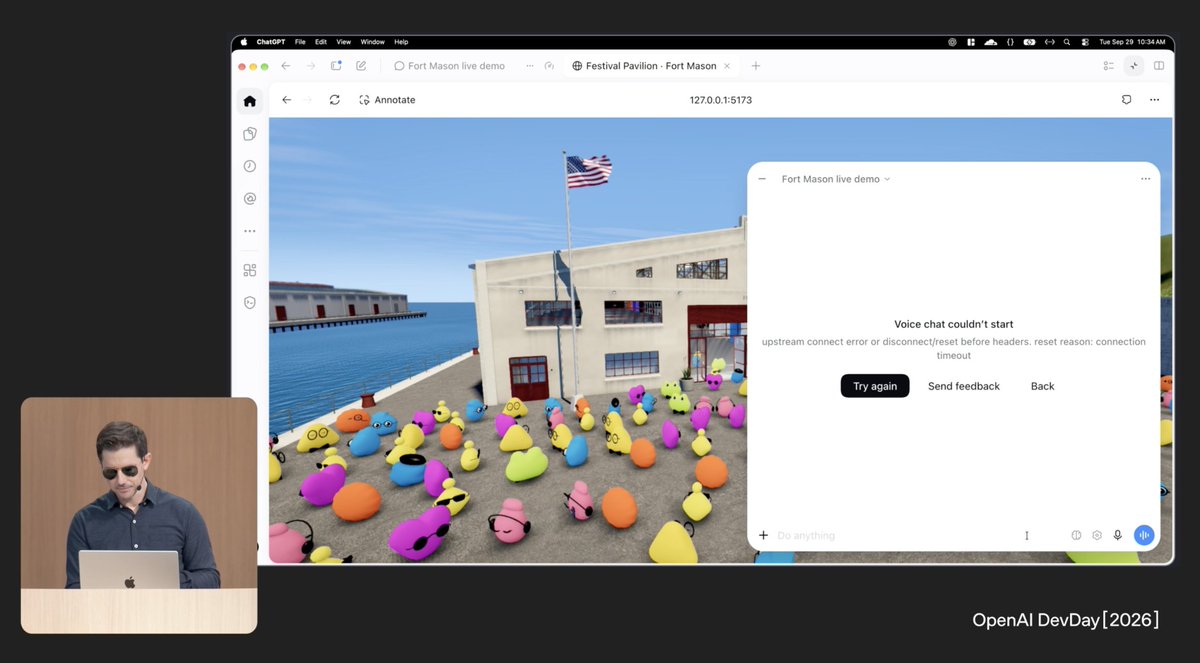Click the brain icon in the chat input bar
This screenshot has height=663, width=1200.
pyautogui.click(x=1076, y=535)
